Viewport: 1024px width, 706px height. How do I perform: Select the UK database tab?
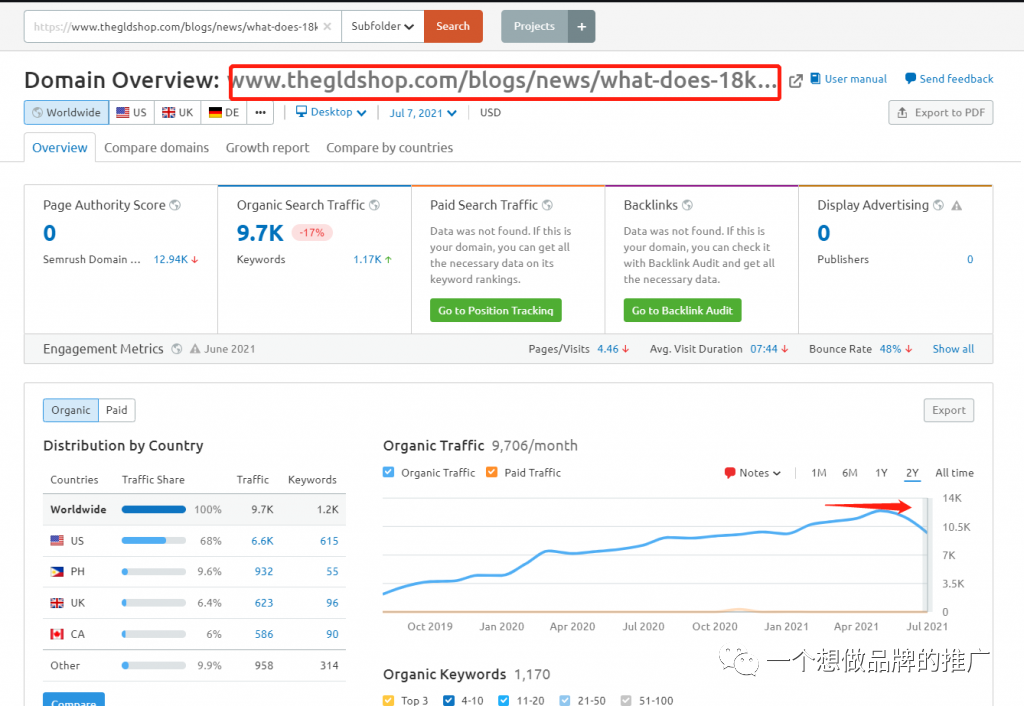click(x=178, y=112)
